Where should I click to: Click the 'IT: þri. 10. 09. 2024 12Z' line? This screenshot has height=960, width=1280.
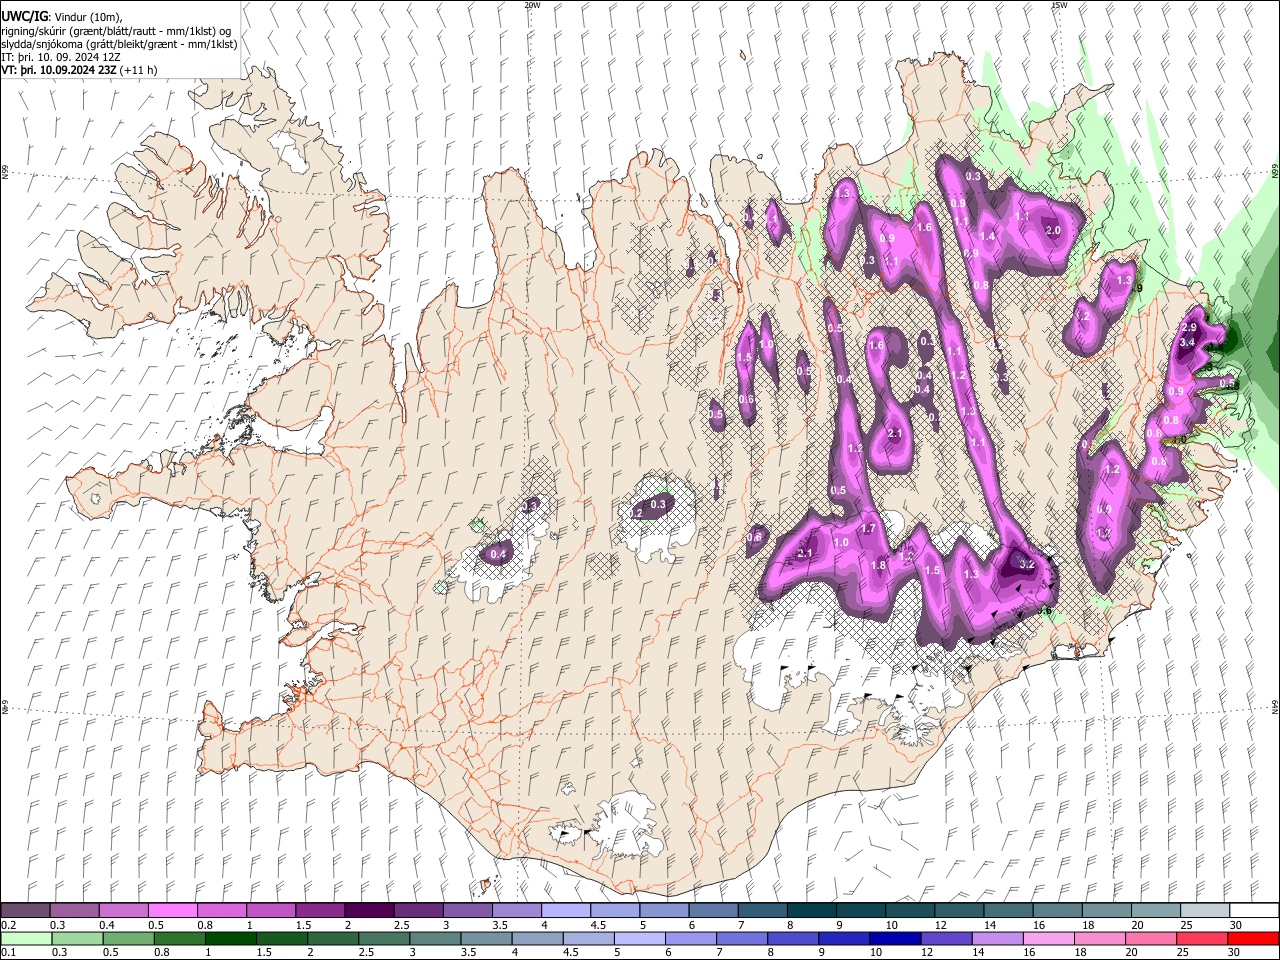click(60, 58)
